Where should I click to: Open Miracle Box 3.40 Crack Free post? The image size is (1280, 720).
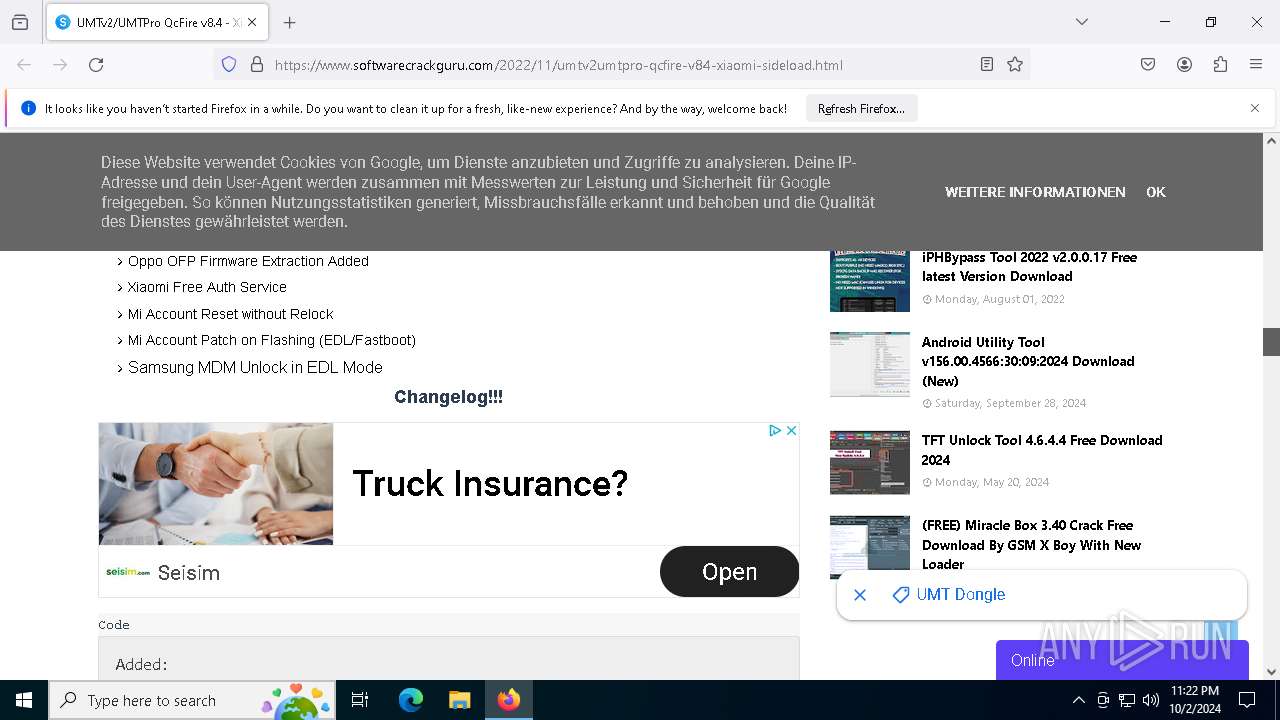[1031, 544]
